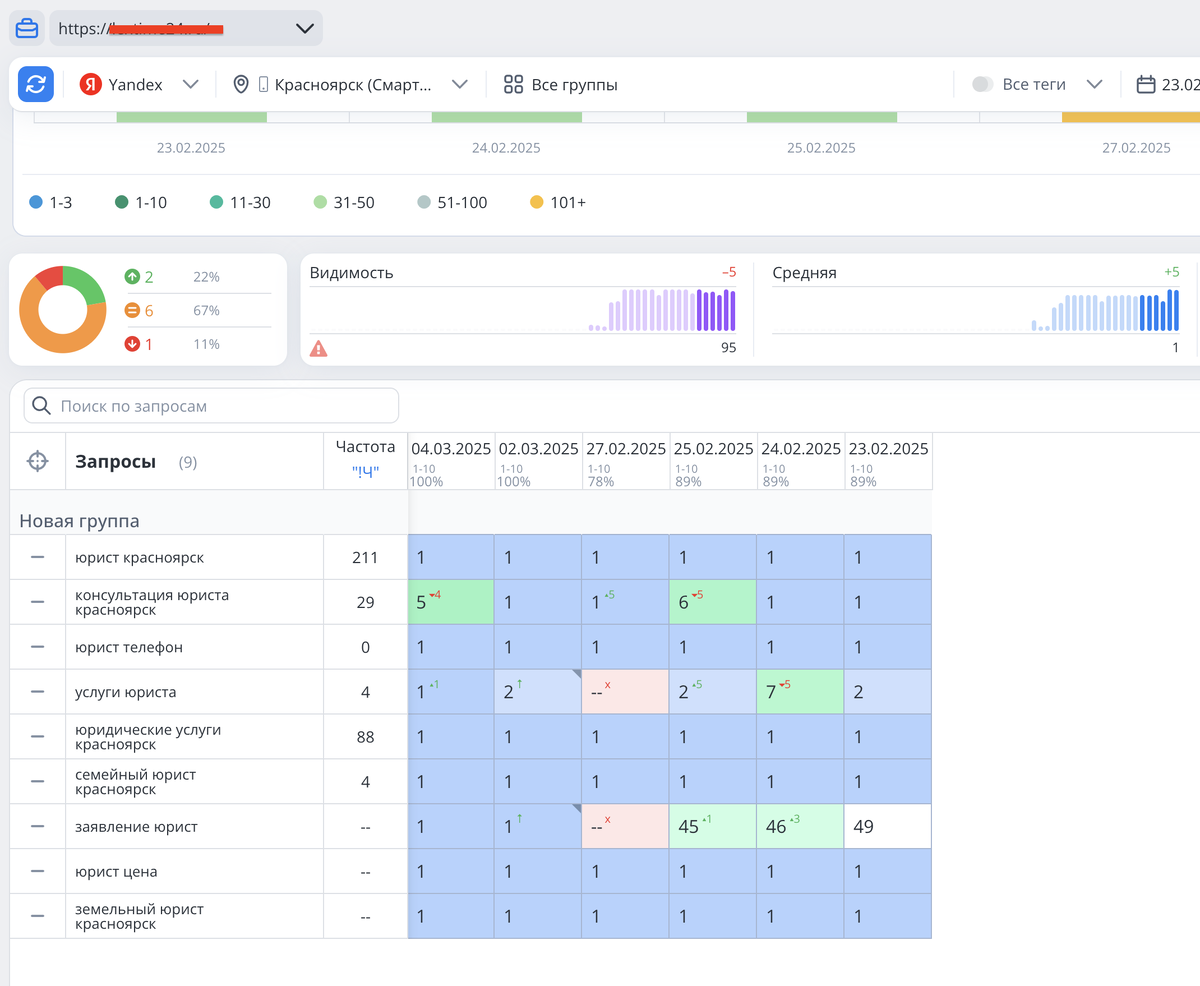1200x986 pixels.
Task: Toggle the Все теги switch
Action: coord(983,85)
